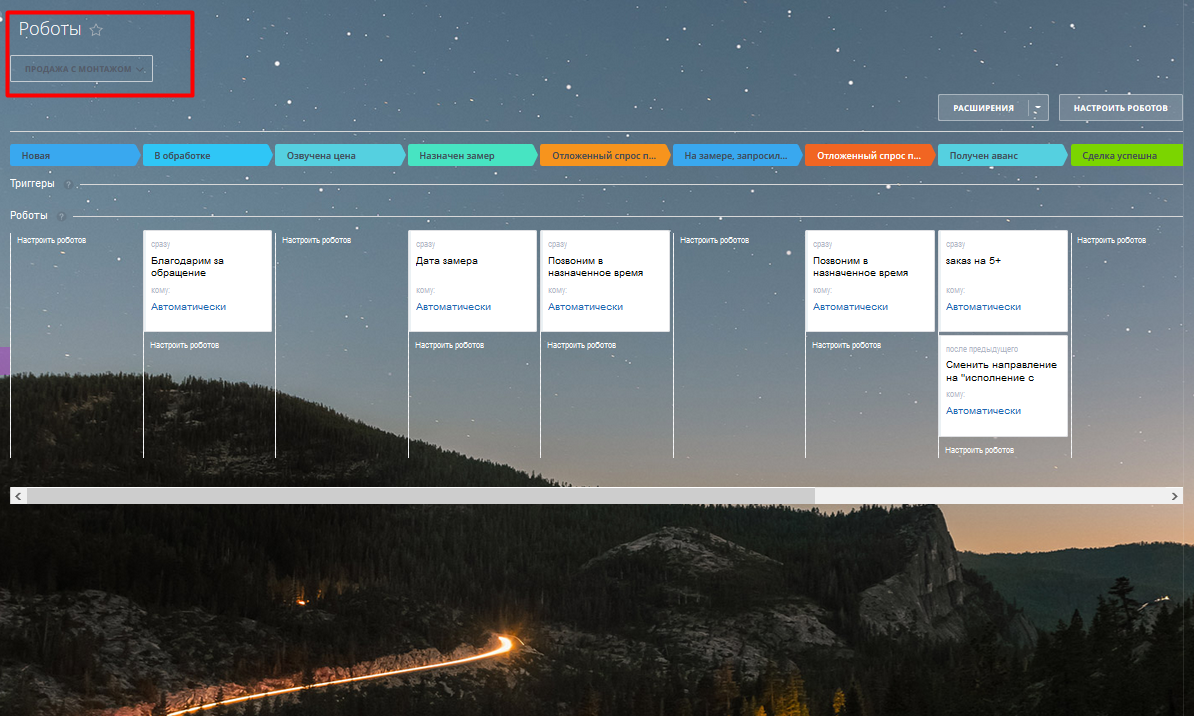
Task: Click the horizontal scrollbar thumb
Action: (420, 496)
